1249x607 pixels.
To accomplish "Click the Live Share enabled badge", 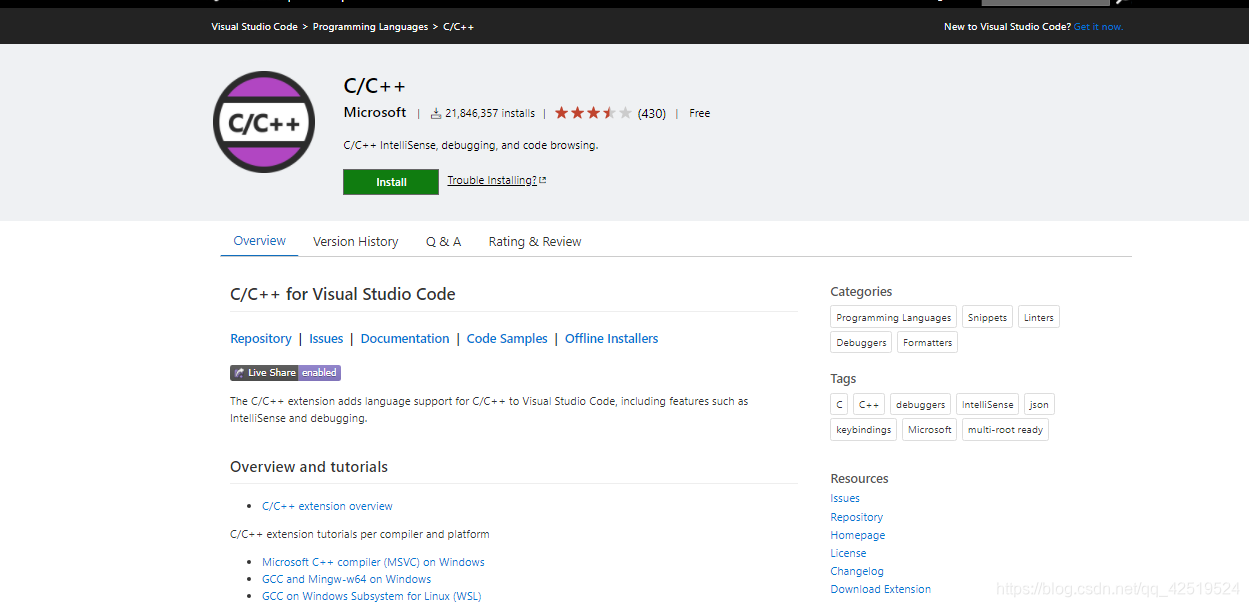I will [x=285, y=373].
